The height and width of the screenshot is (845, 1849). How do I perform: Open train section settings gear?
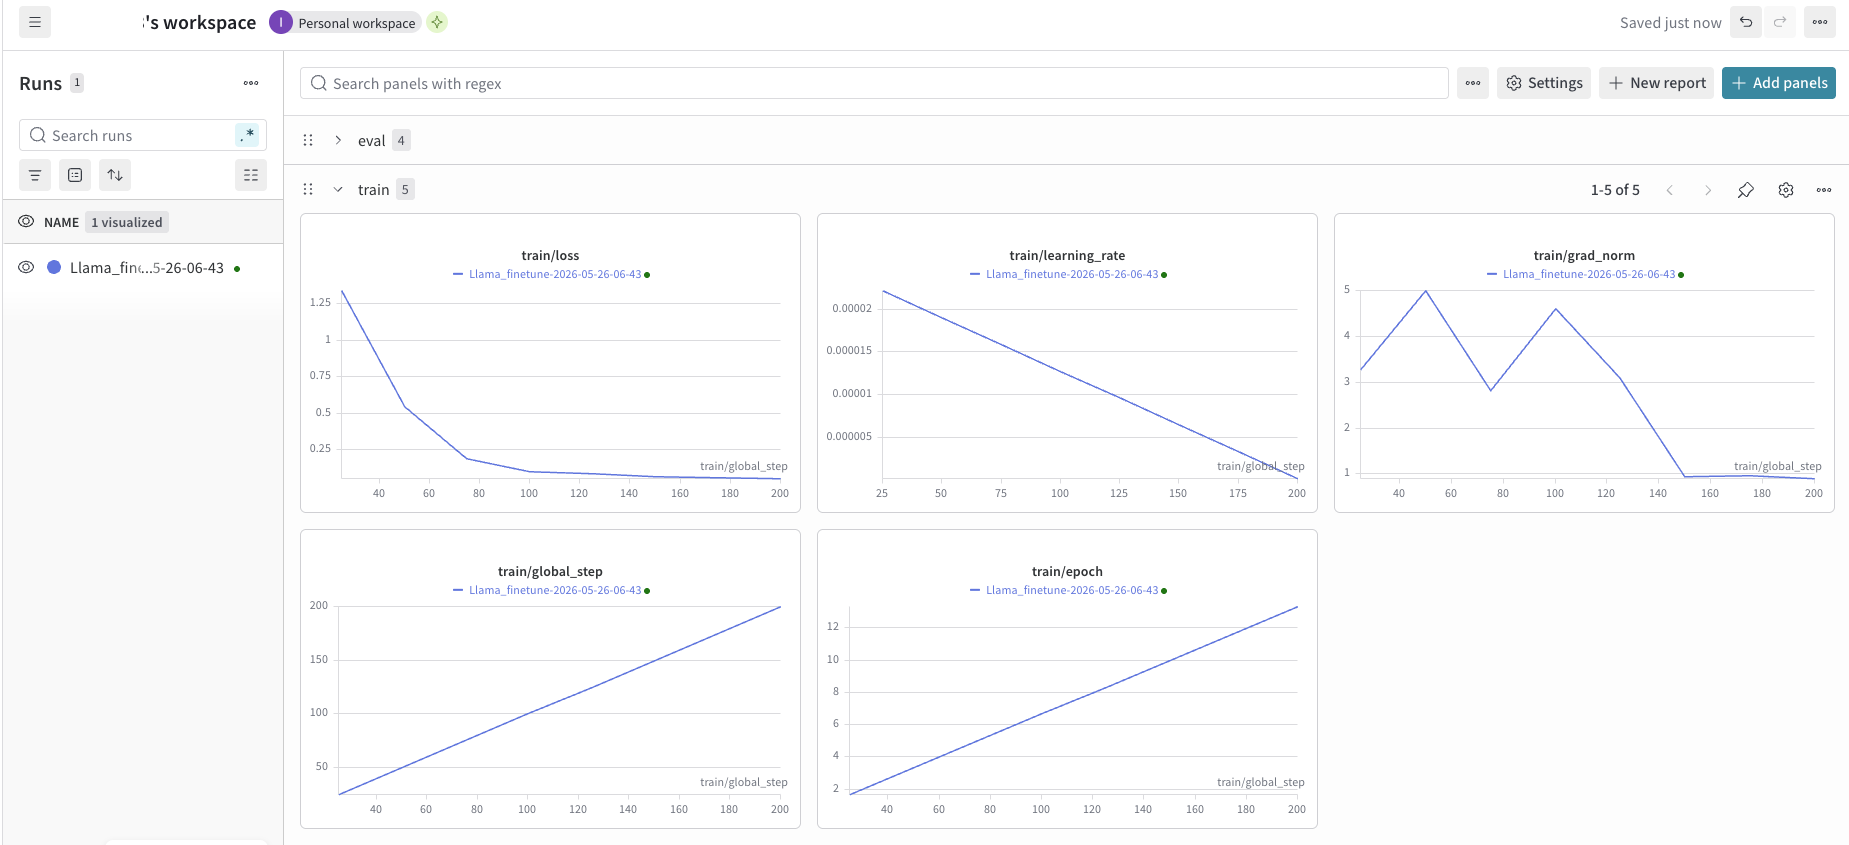(1786, 190)
